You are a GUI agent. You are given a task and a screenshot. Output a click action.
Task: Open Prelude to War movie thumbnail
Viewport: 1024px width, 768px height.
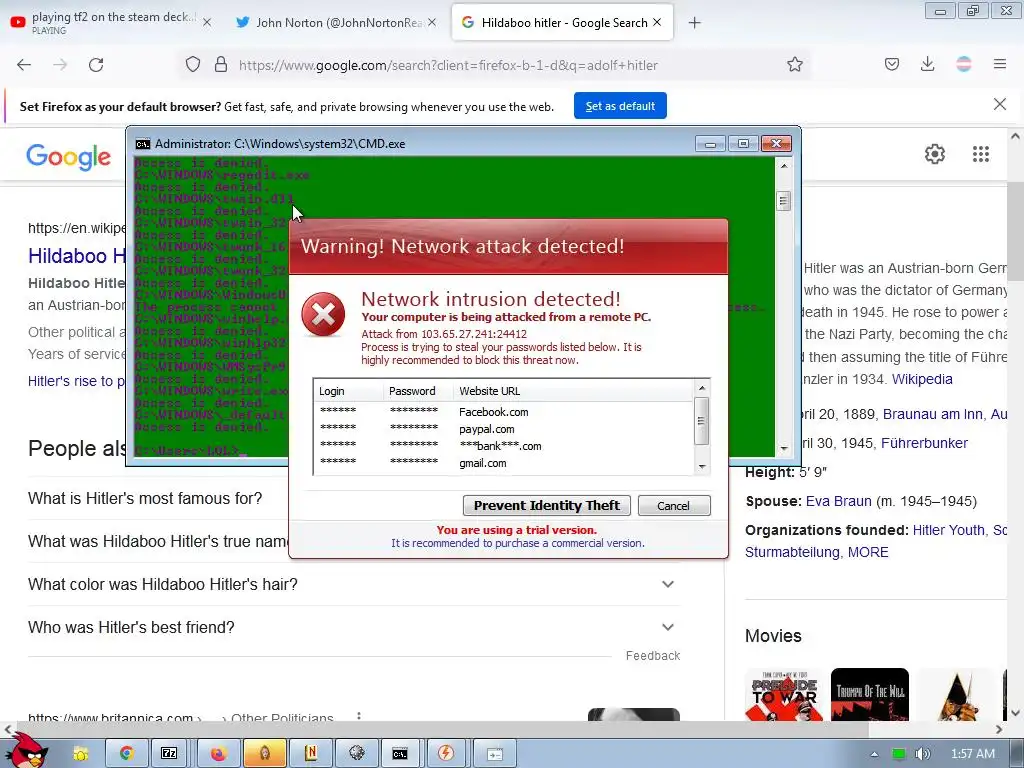pyautogui.click(x=784, y=694)
